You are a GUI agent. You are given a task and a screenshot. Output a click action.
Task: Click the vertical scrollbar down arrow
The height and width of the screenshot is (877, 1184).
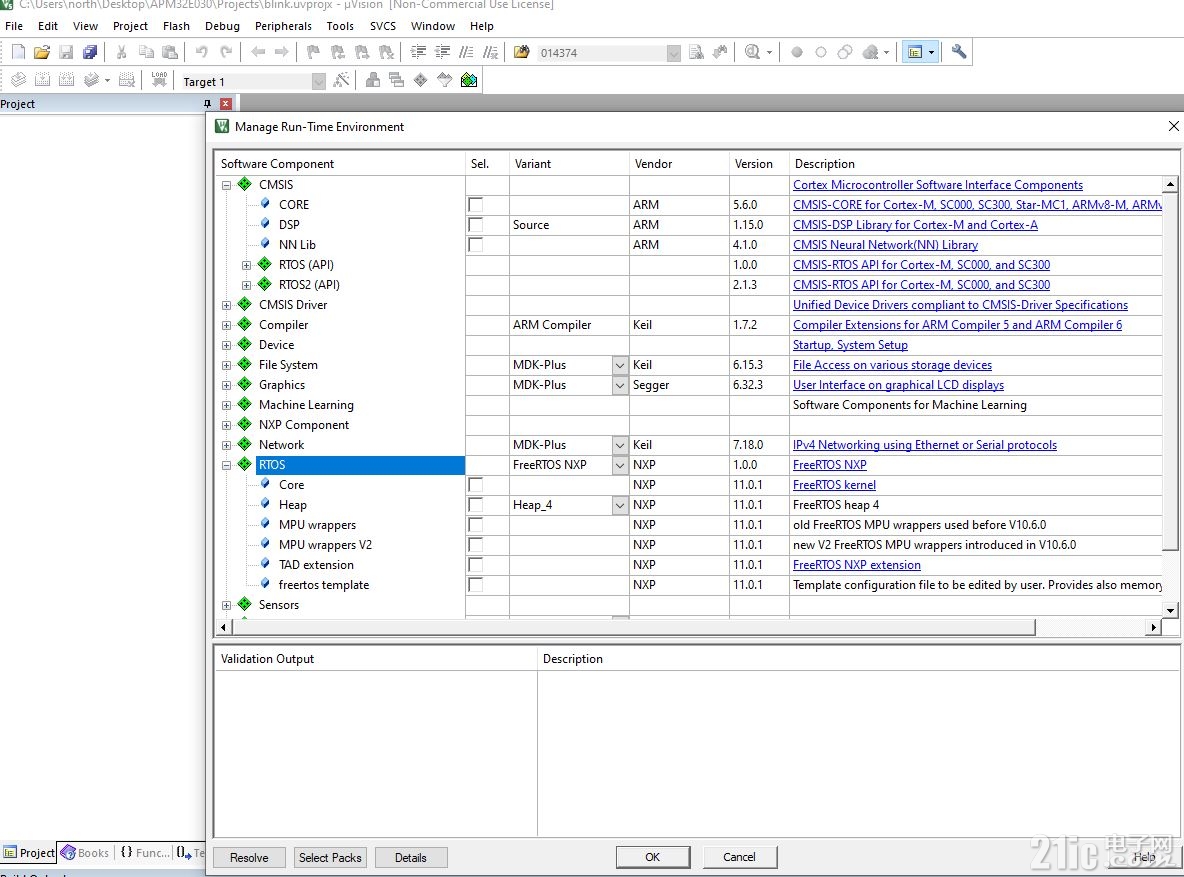(x=1170, y=610)
